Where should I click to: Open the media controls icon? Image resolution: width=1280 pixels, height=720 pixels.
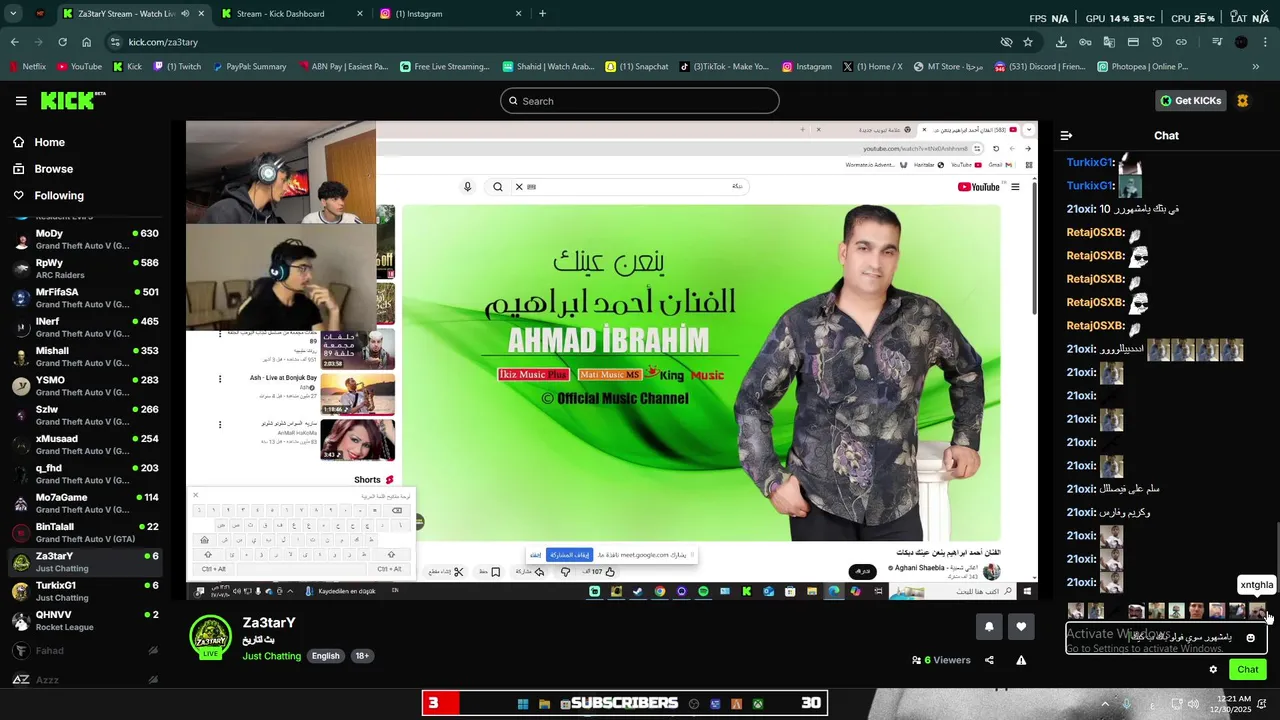coord(1217,42)
